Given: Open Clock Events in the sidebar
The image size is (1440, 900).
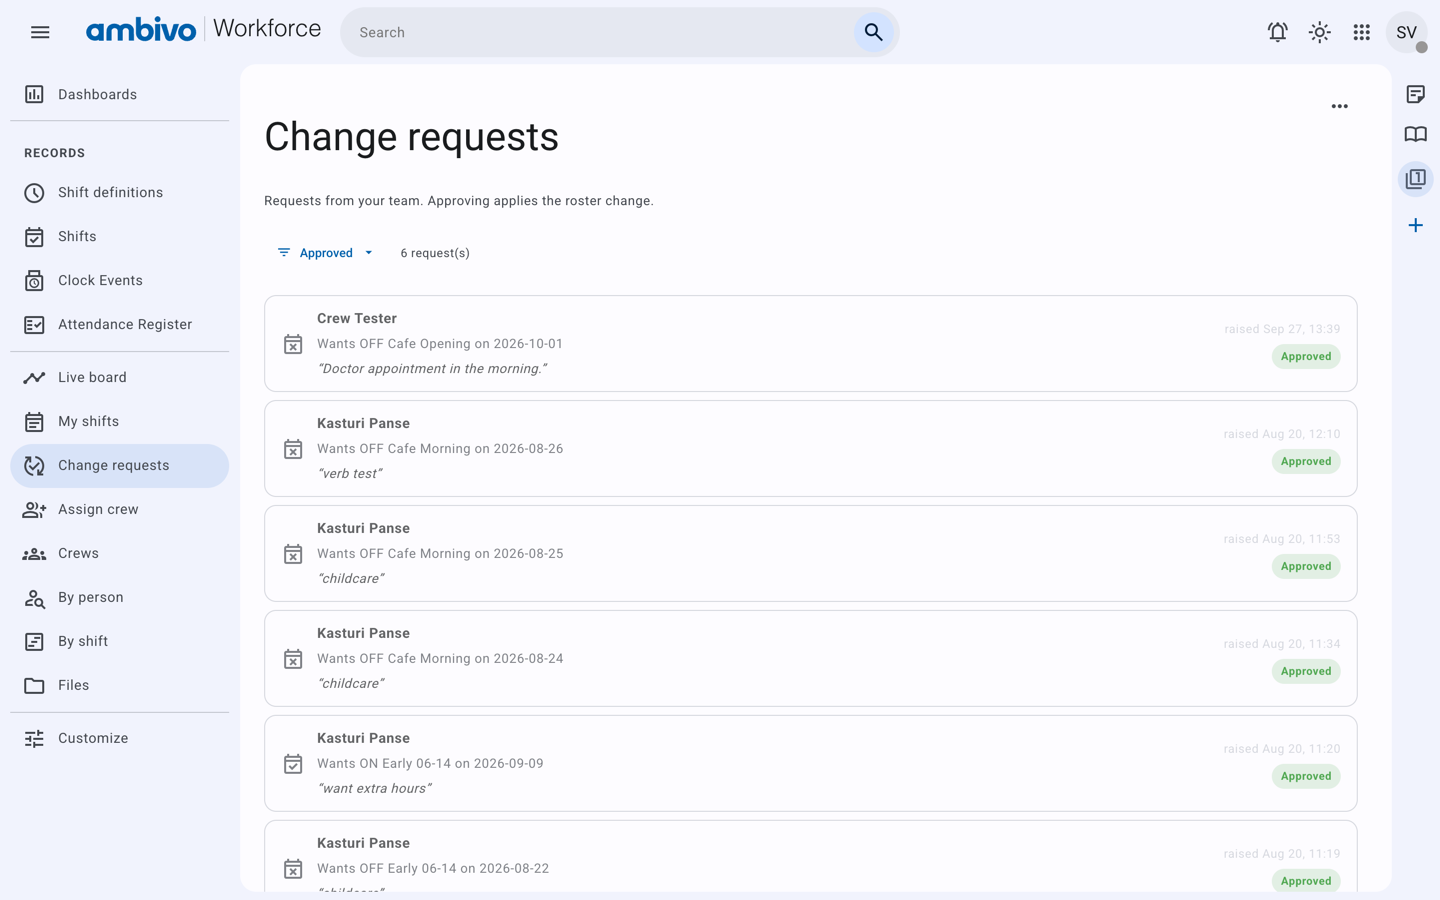Looking at the screenshot, I should [119, 280].
